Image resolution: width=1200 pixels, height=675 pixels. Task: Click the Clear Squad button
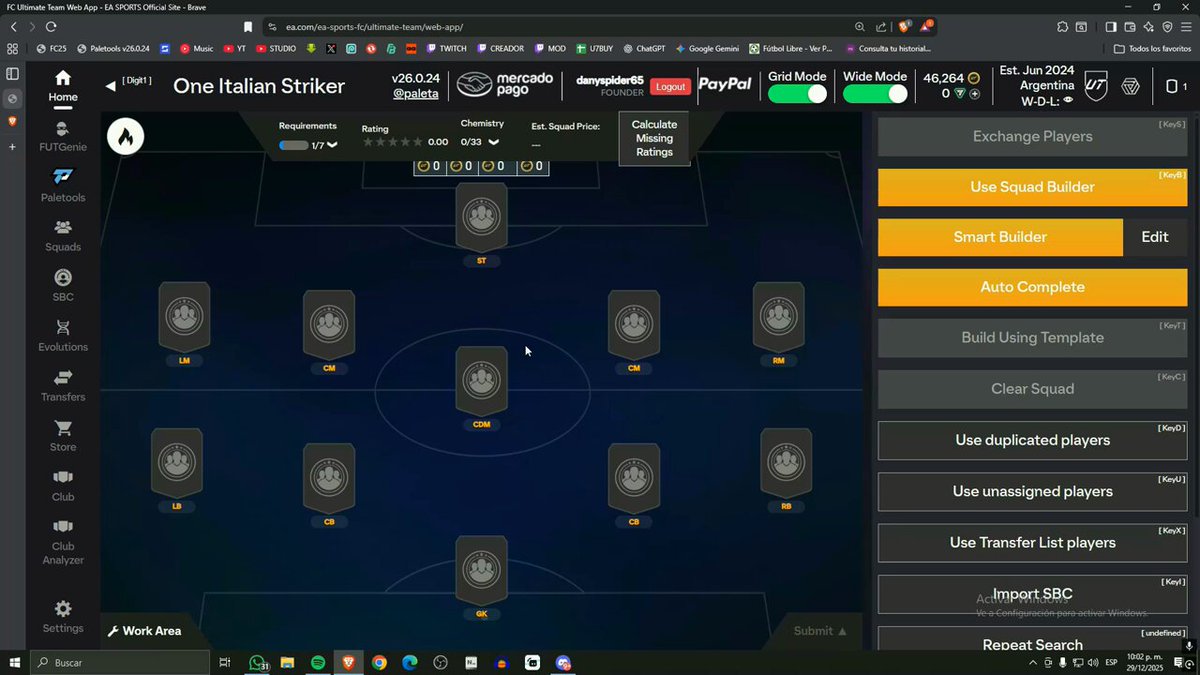pos(1032,389)
